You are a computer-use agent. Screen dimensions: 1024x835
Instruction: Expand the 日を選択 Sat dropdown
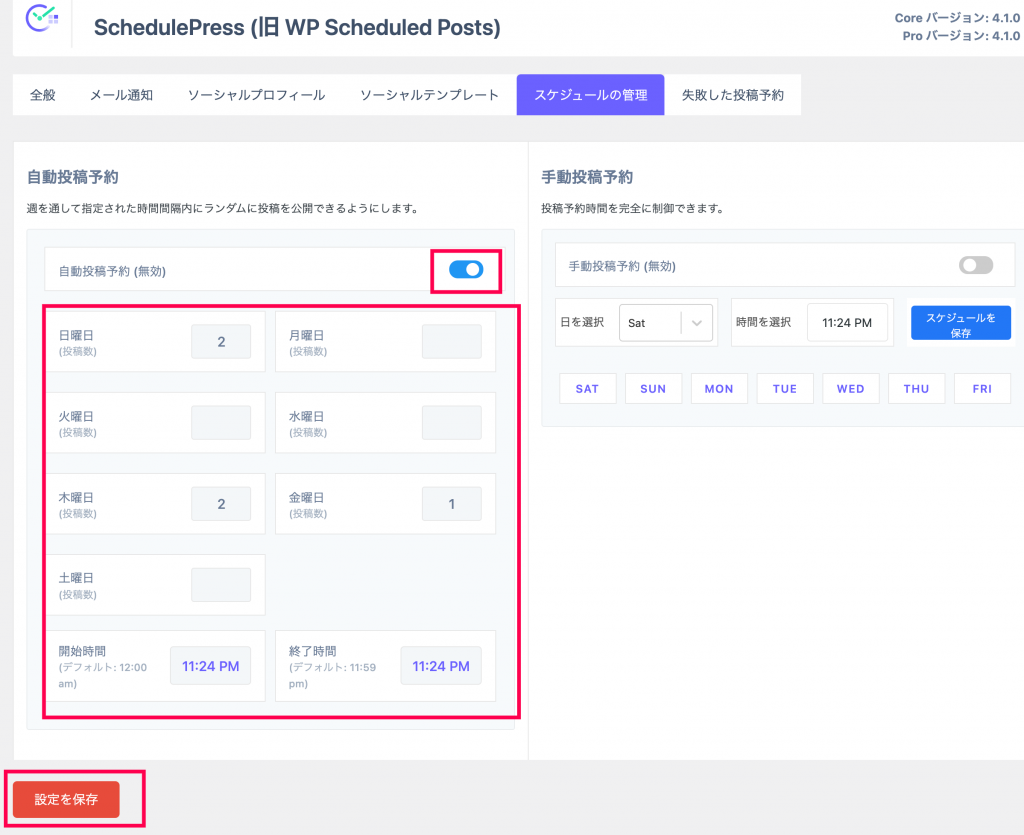pos(665,323)
